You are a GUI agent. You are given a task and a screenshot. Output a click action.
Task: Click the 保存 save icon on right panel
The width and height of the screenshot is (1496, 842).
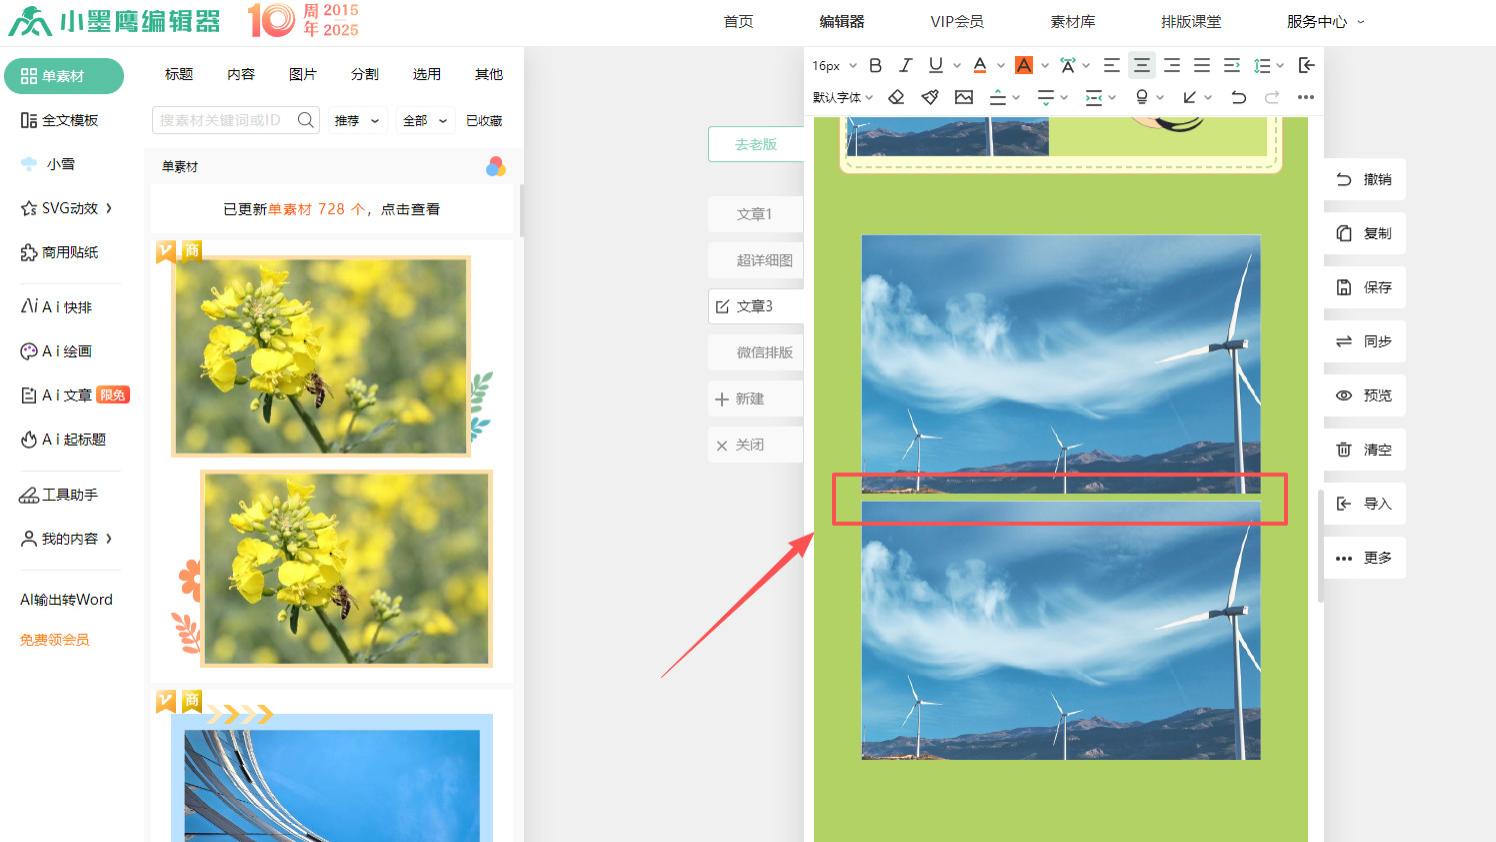click(1364, 287)
